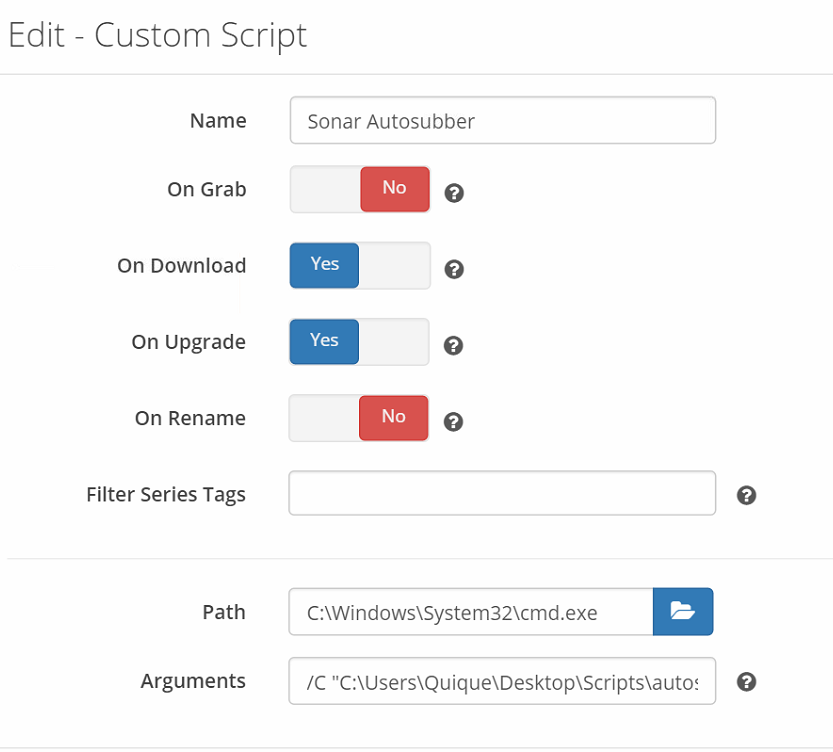Click the question mark next to On Rename
The image size is (833, 752).
(453, 421)
